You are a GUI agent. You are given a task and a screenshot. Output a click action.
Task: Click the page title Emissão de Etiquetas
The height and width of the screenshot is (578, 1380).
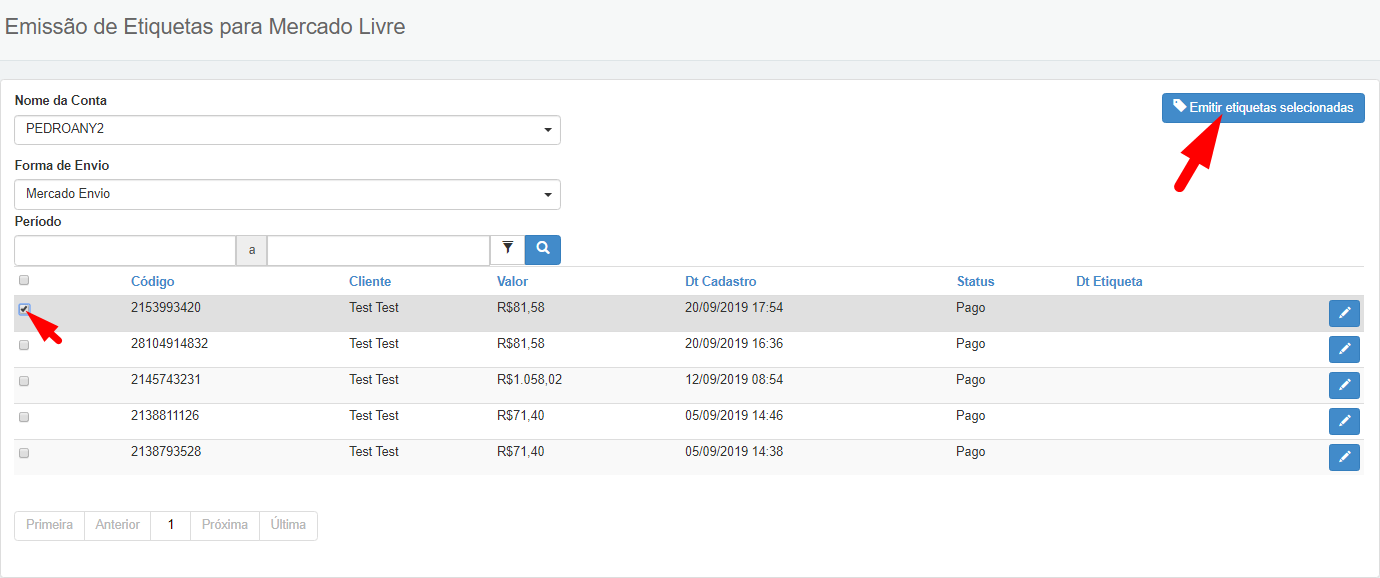205,27
